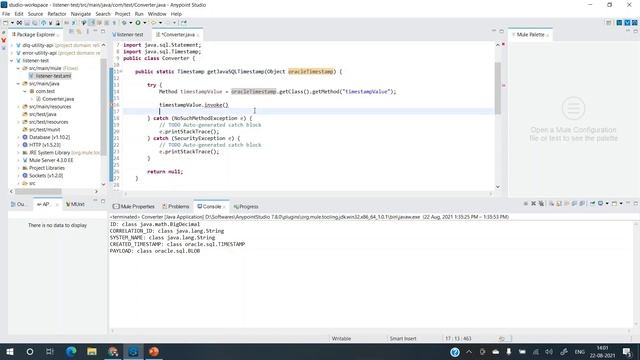Click the Run green circle toolbar icon

138,23
